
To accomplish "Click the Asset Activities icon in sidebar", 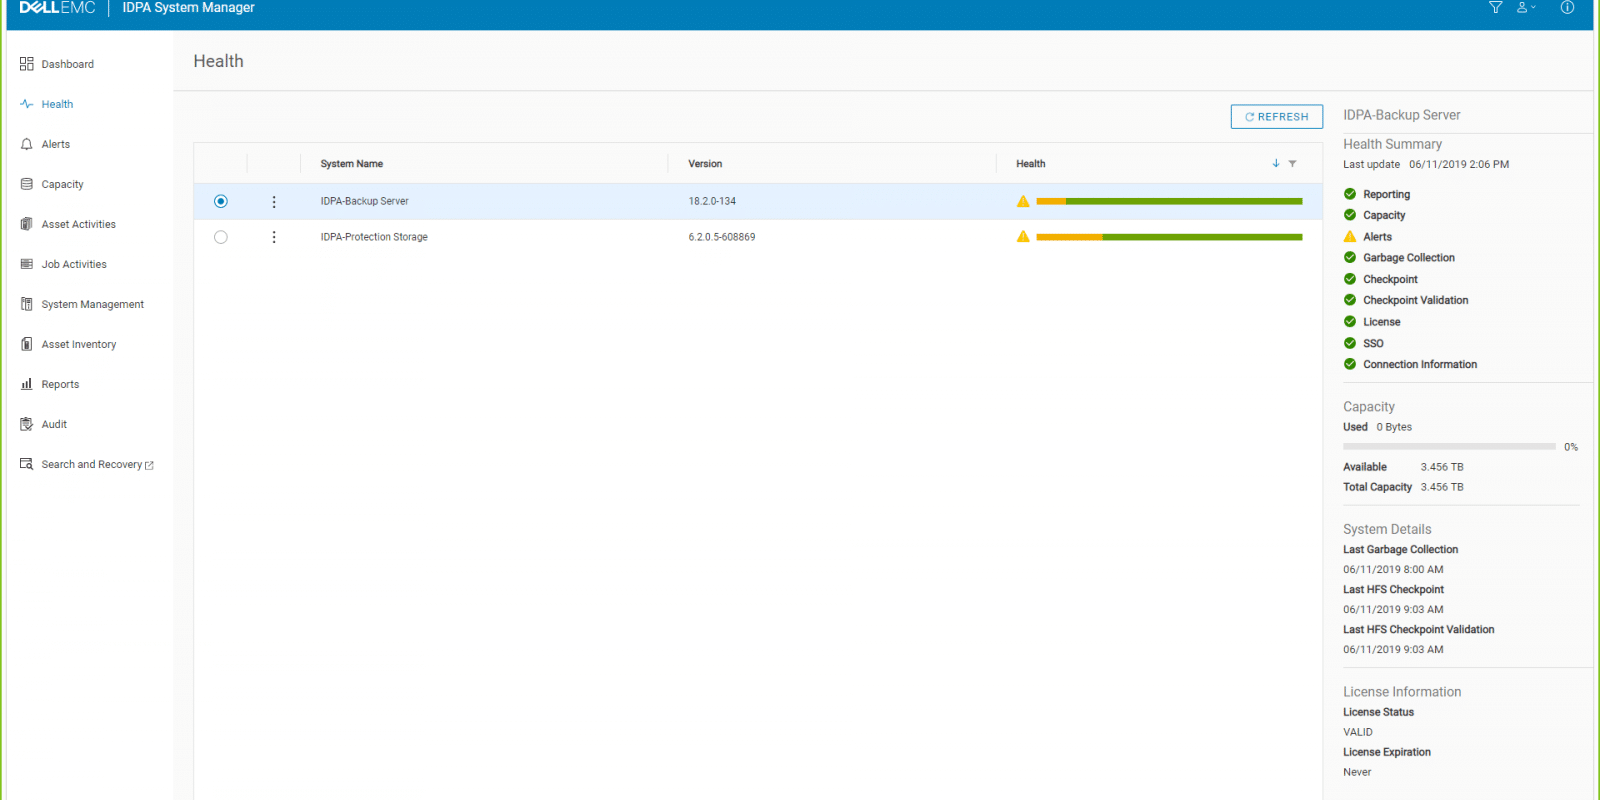I will click(26, 224).
